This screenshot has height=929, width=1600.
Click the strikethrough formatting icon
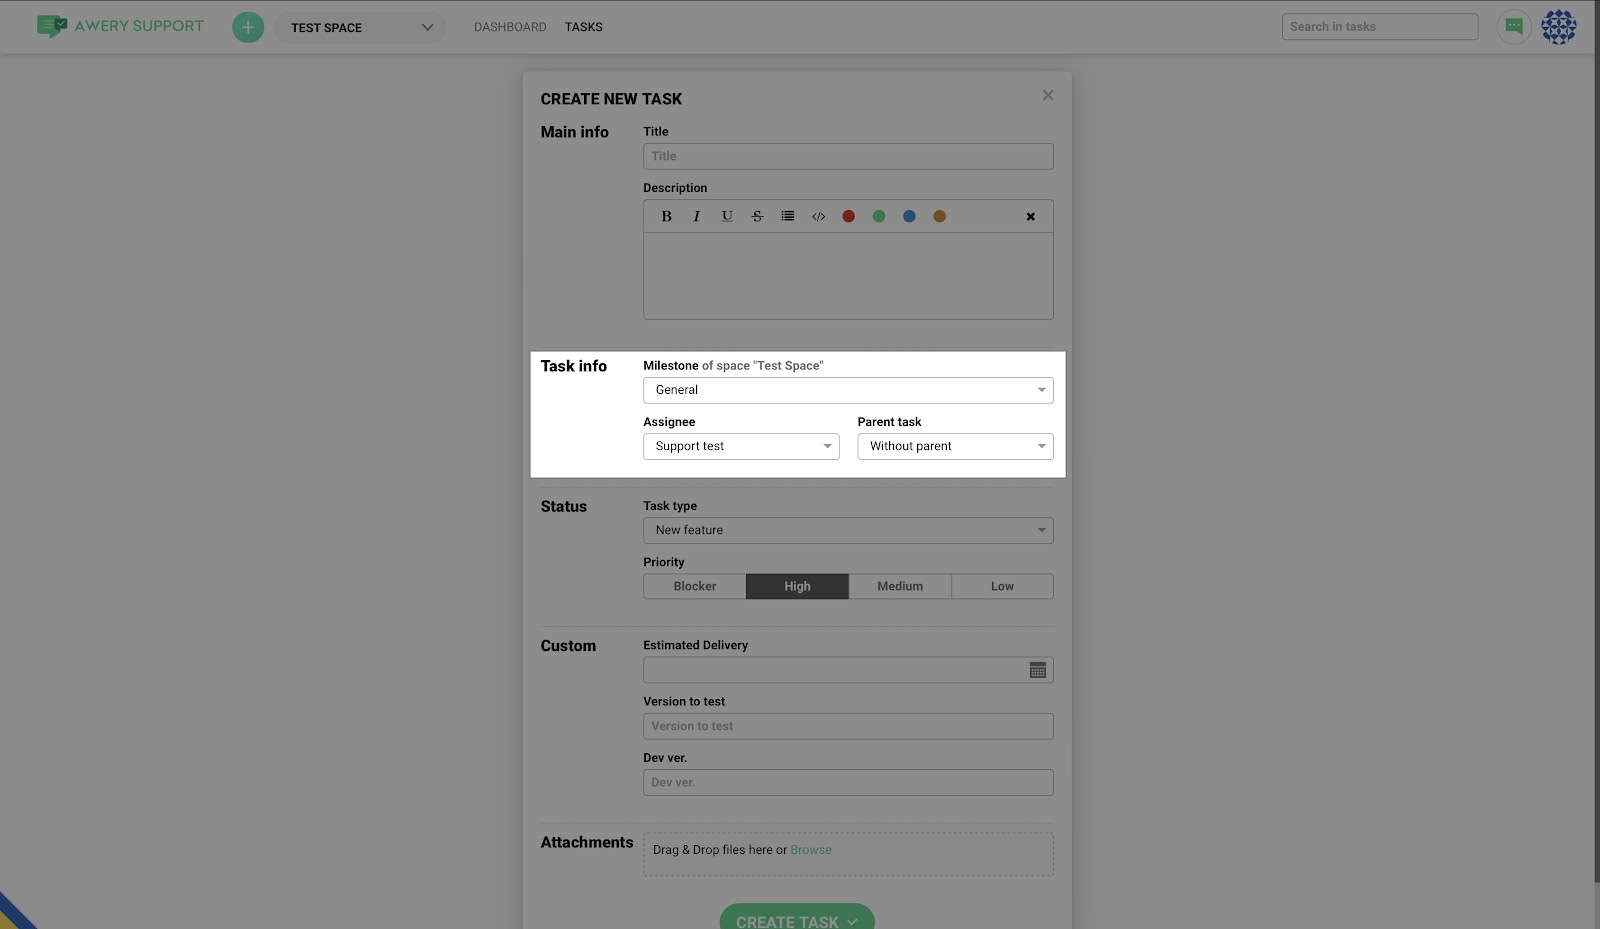click(757, 216)
